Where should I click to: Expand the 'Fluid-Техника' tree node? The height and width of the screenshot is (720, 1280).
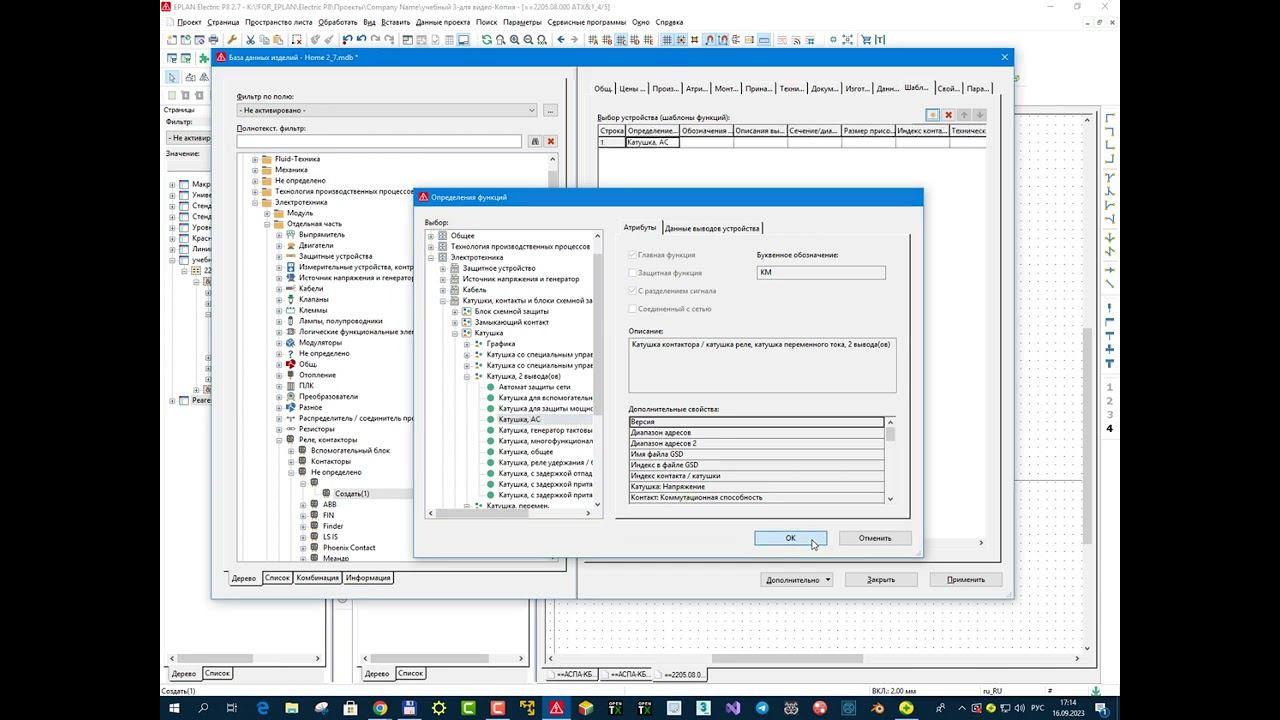point(255,159)
